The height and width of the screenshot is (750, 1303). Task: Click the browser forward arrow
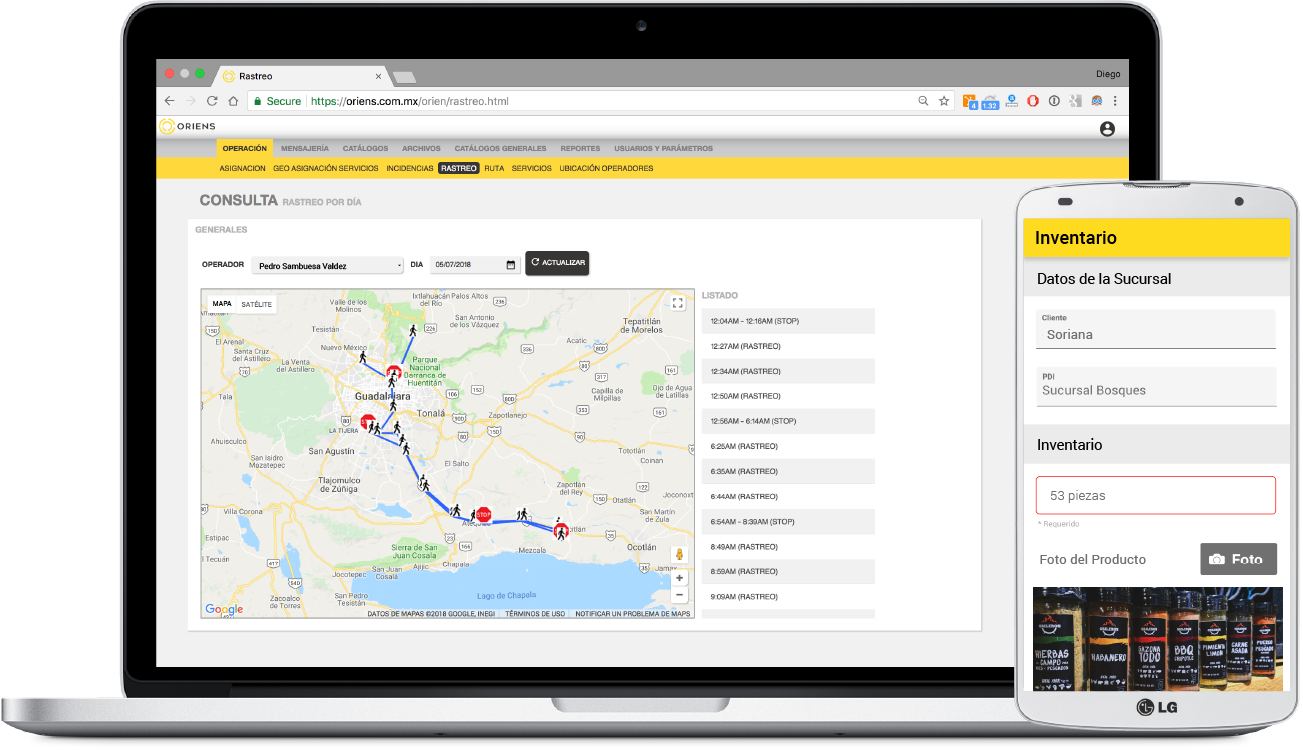point(190,101)
